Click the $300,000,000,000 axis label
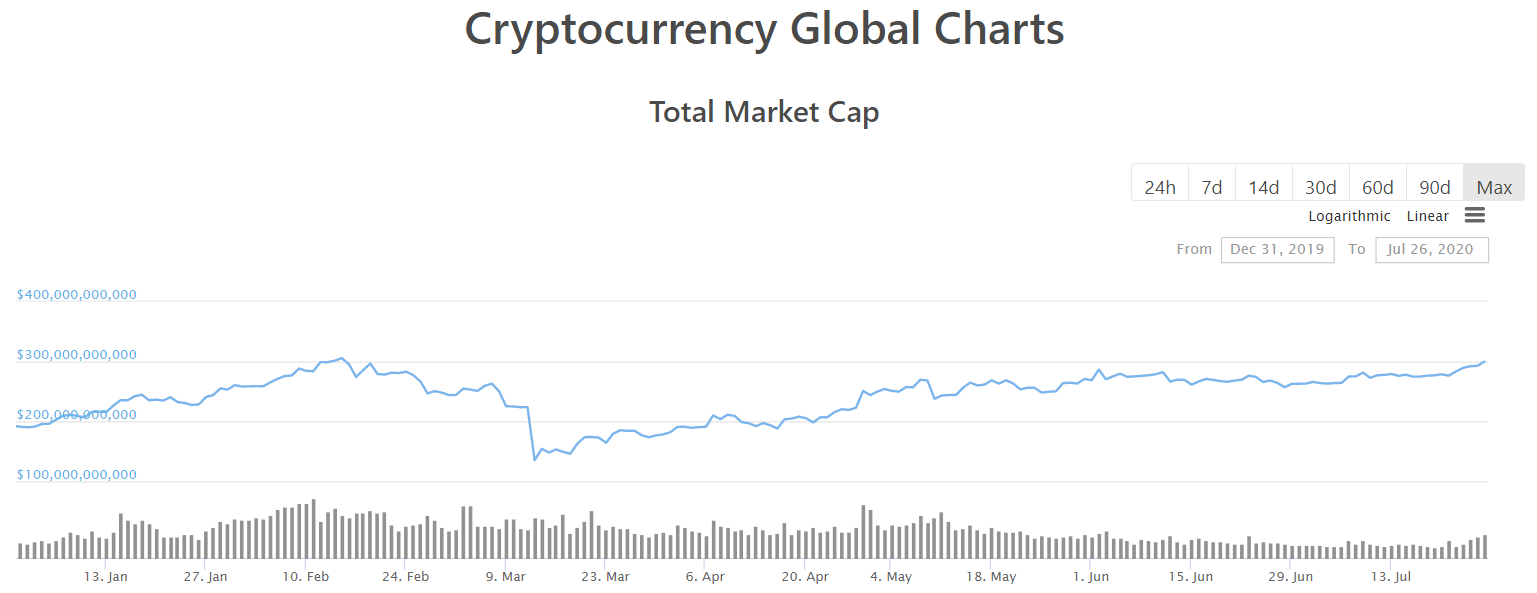 pyautogui.click(x=77, y=355)
